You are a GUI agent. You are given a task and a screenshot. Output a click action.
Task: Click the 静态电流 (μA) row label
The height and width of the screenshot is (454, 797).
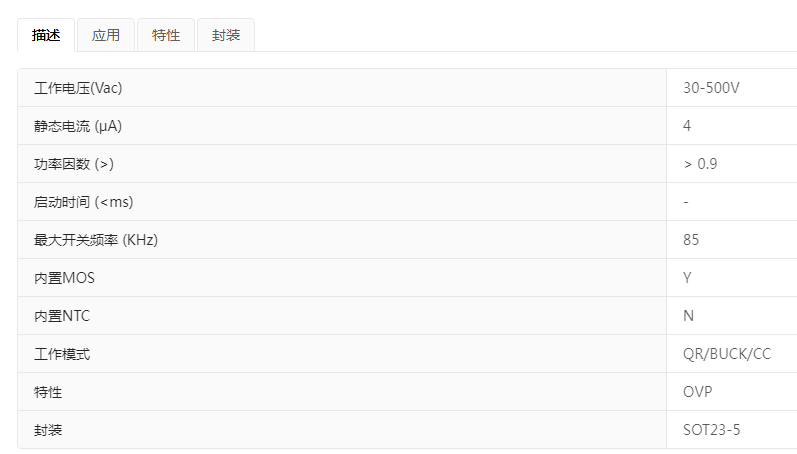pos(78,126)
